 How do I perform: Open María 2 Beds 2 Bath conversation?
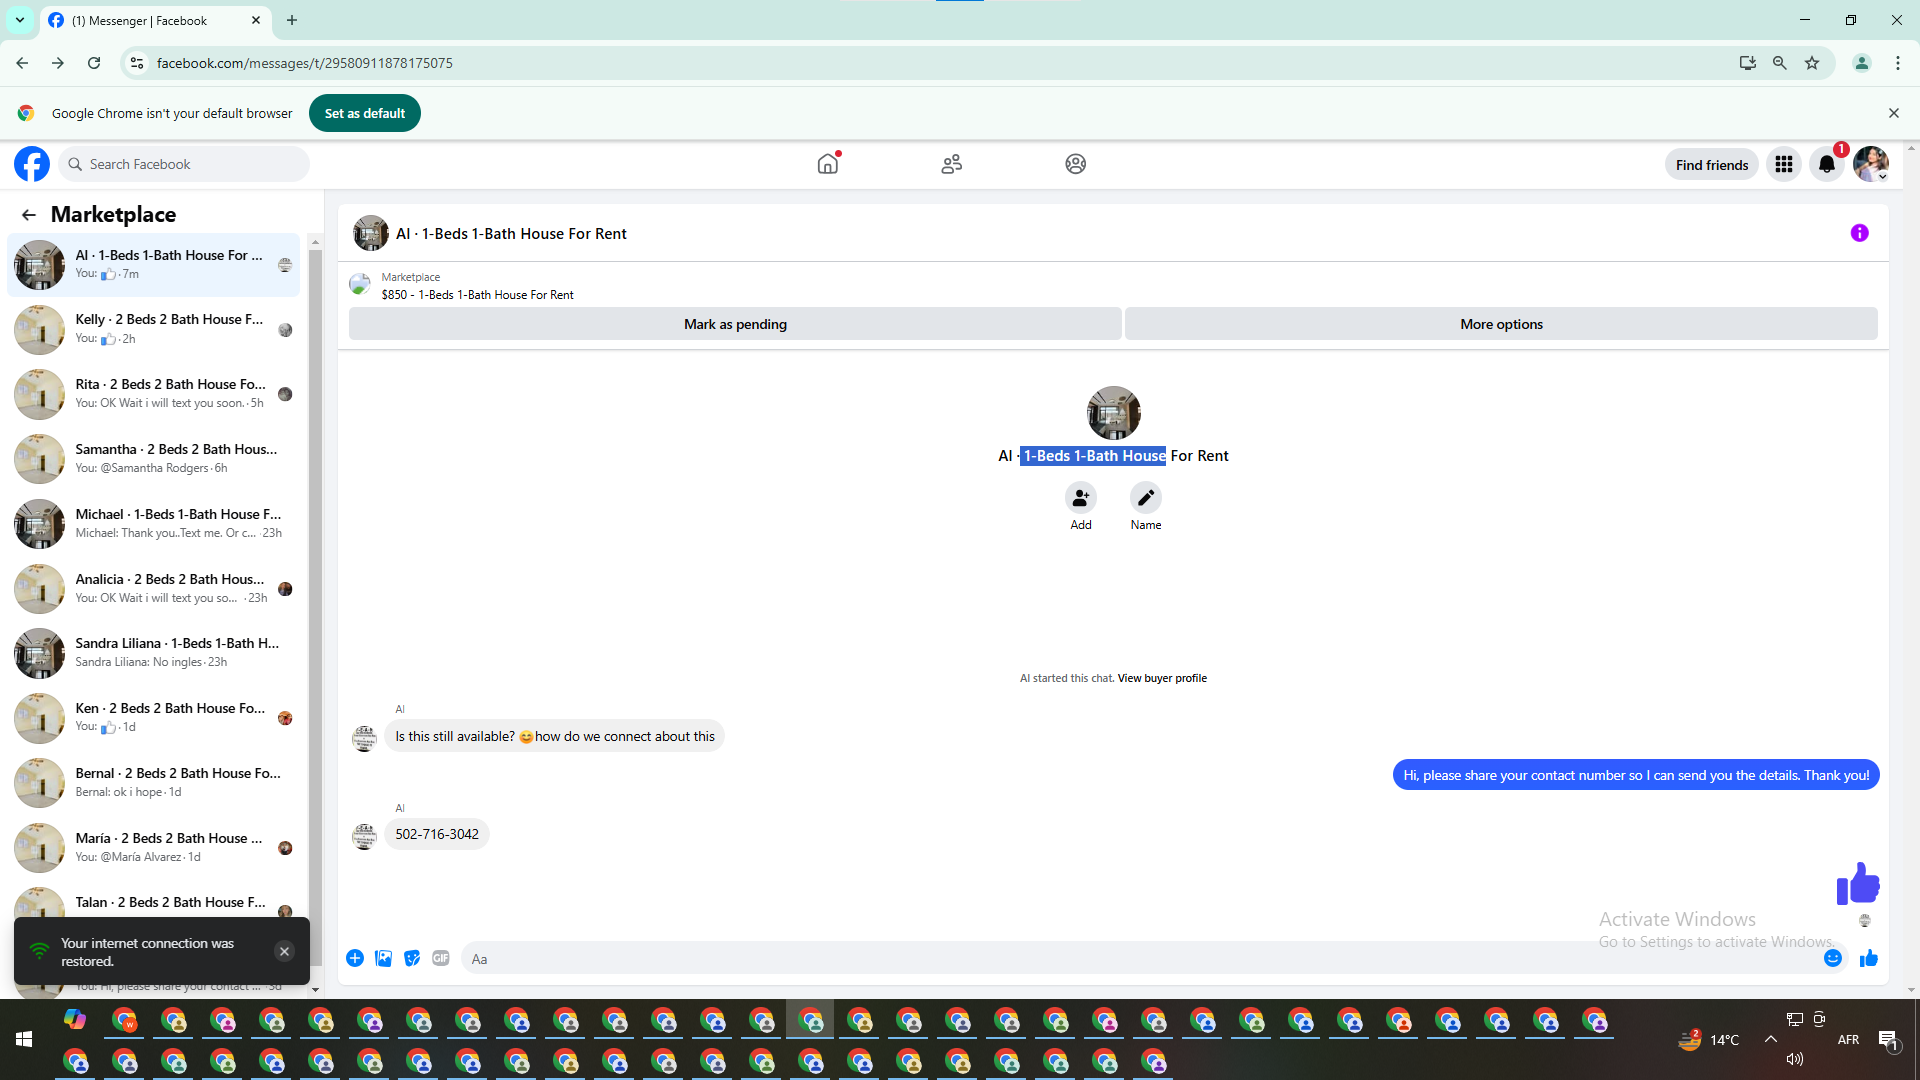pos(153,848)
